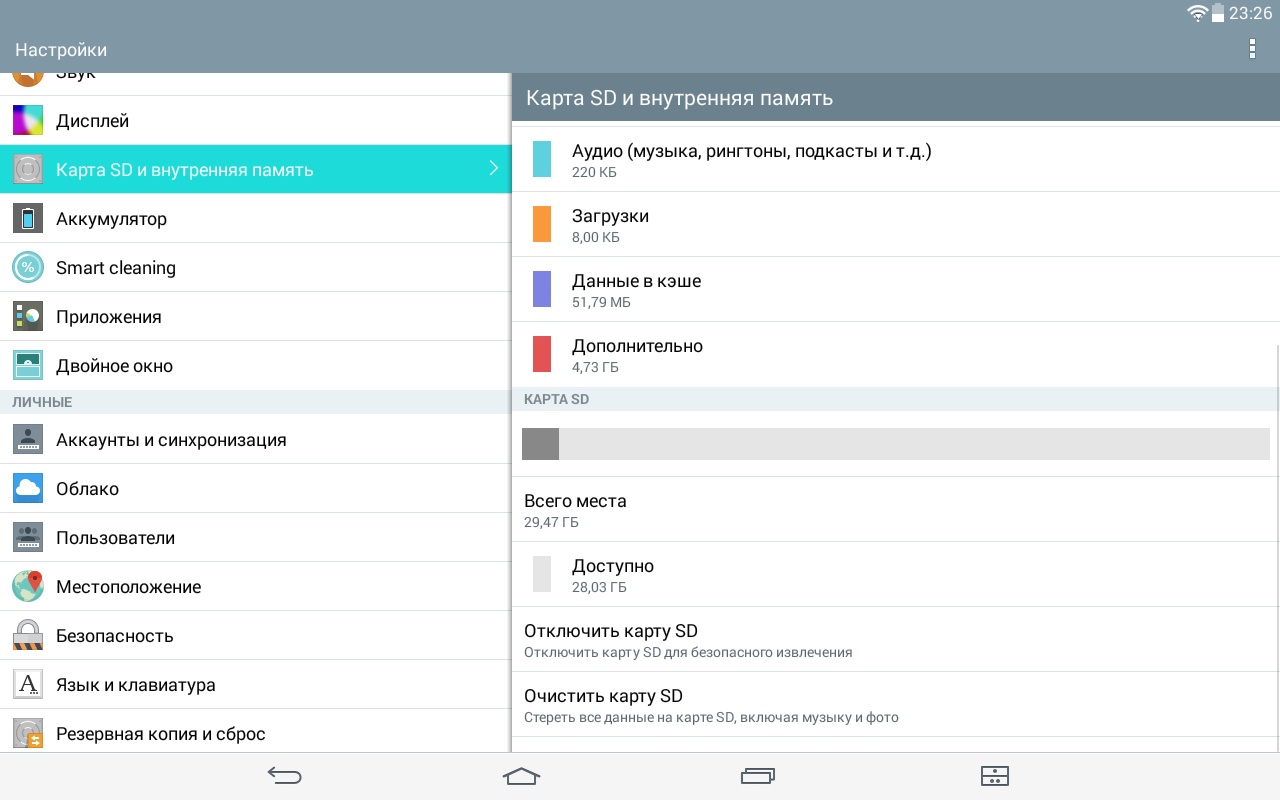Tap the Language and keyboard (Язык и клавиатура) icon
The image size is (1280, 800).
tap(28, 685)
